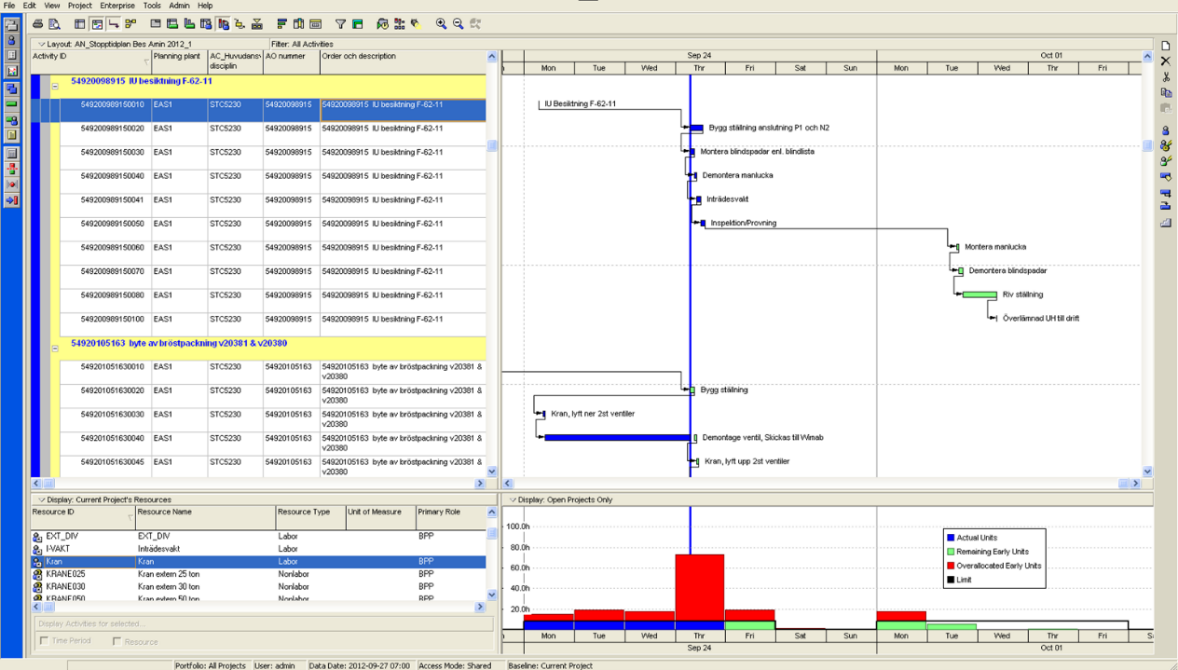This screenshot has width=1178, height=670.
Task: Click the Display Activities for selected field
Action: (264, 623)
